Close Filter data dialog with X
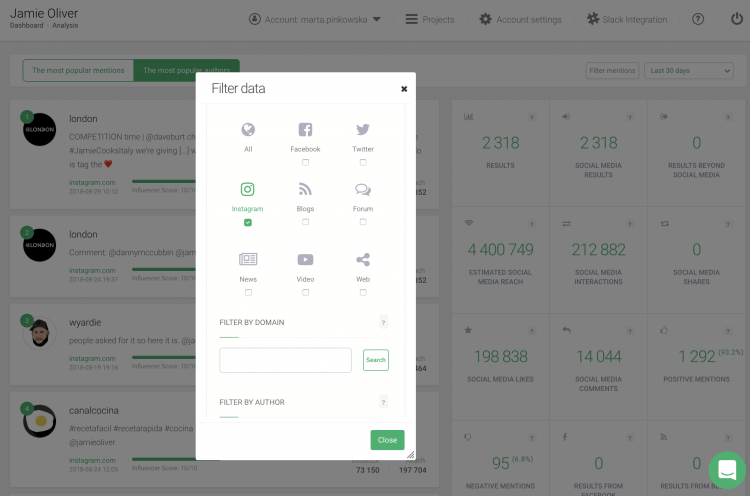This screenshot has height=496, width=750. [404, 89]
